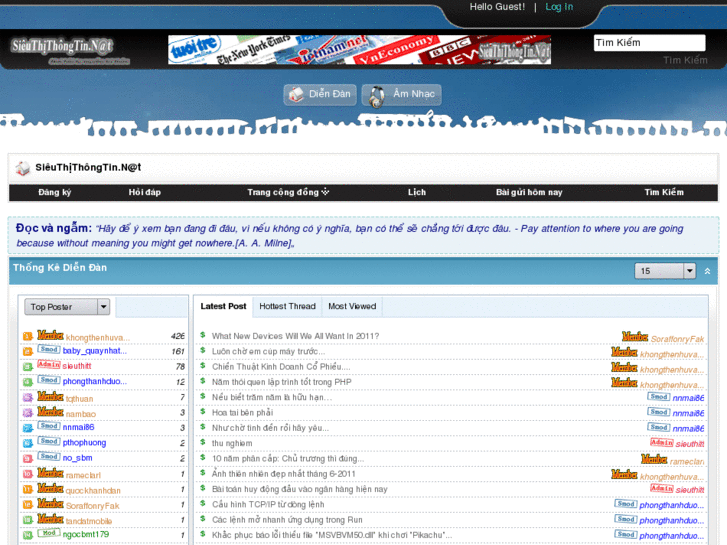Open top poster rameclarl profile
The width and height of the screenshot is (727, 545).
(x=83, y=475)
